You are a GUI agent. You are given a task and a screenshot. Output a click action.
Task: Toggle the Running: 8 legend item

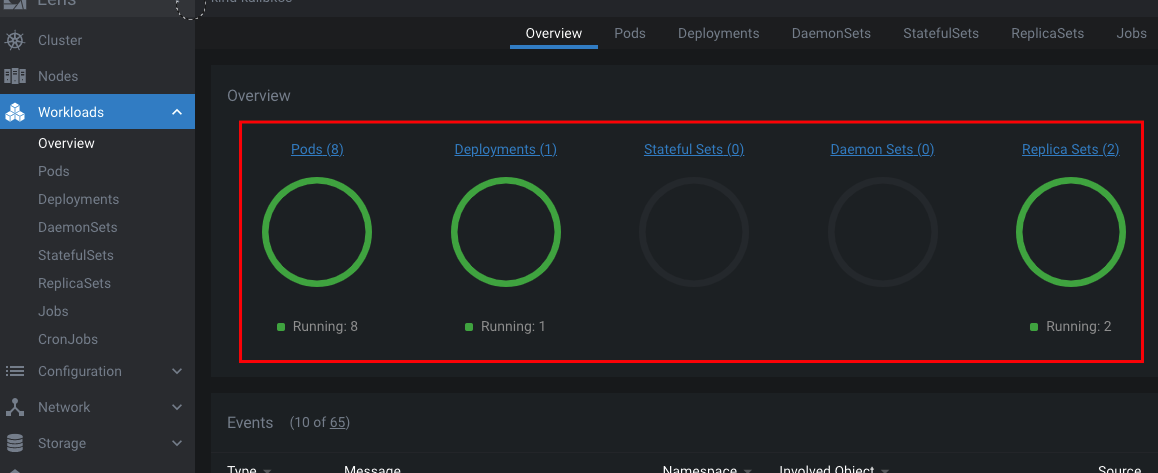tap(317, 326)
